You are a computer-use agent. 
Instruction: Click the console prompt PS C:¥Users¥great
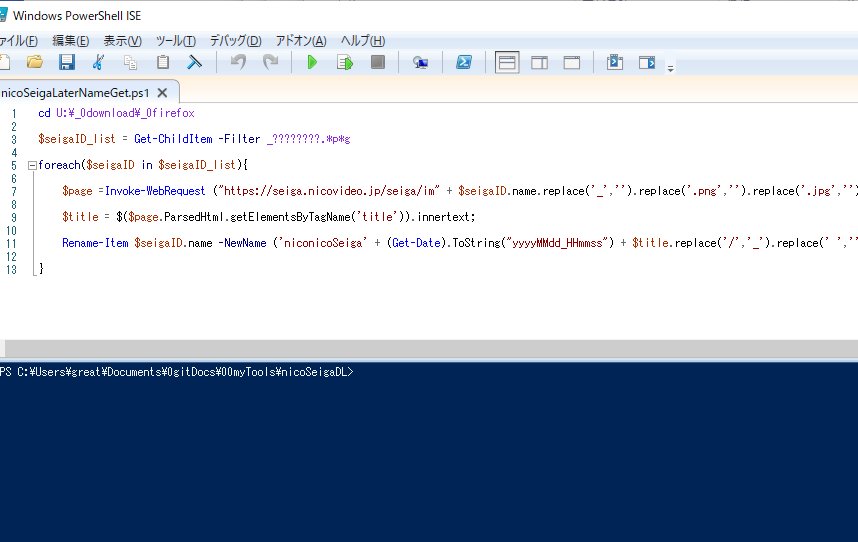coord(177,372)
